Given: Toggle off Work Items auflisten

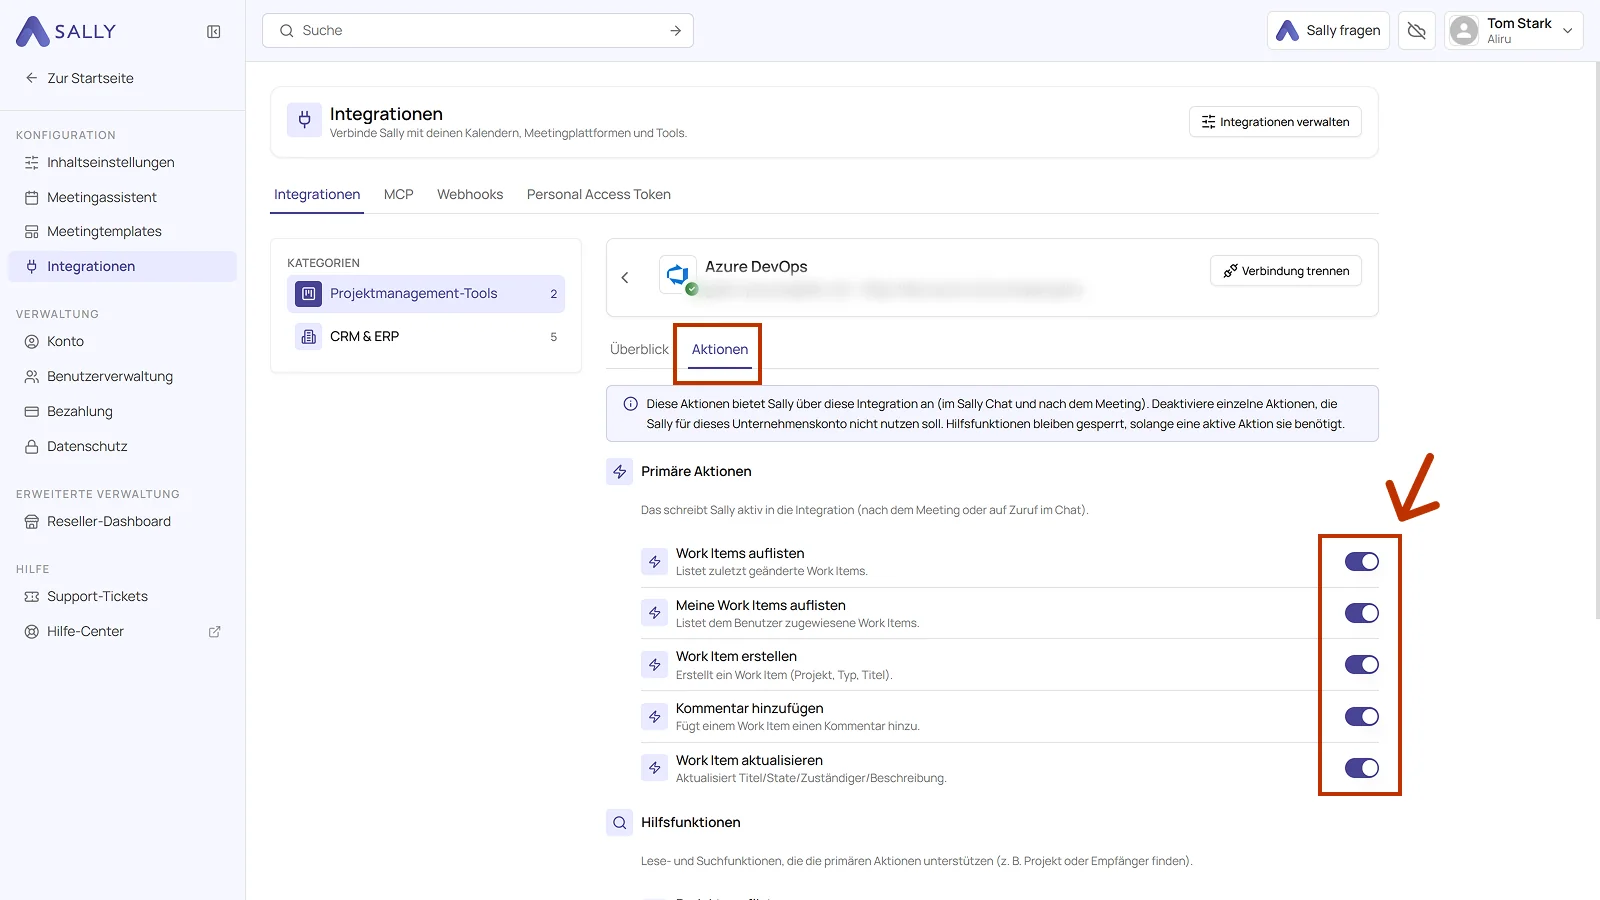Looking at the screenshot, I should click(1362, 562).
